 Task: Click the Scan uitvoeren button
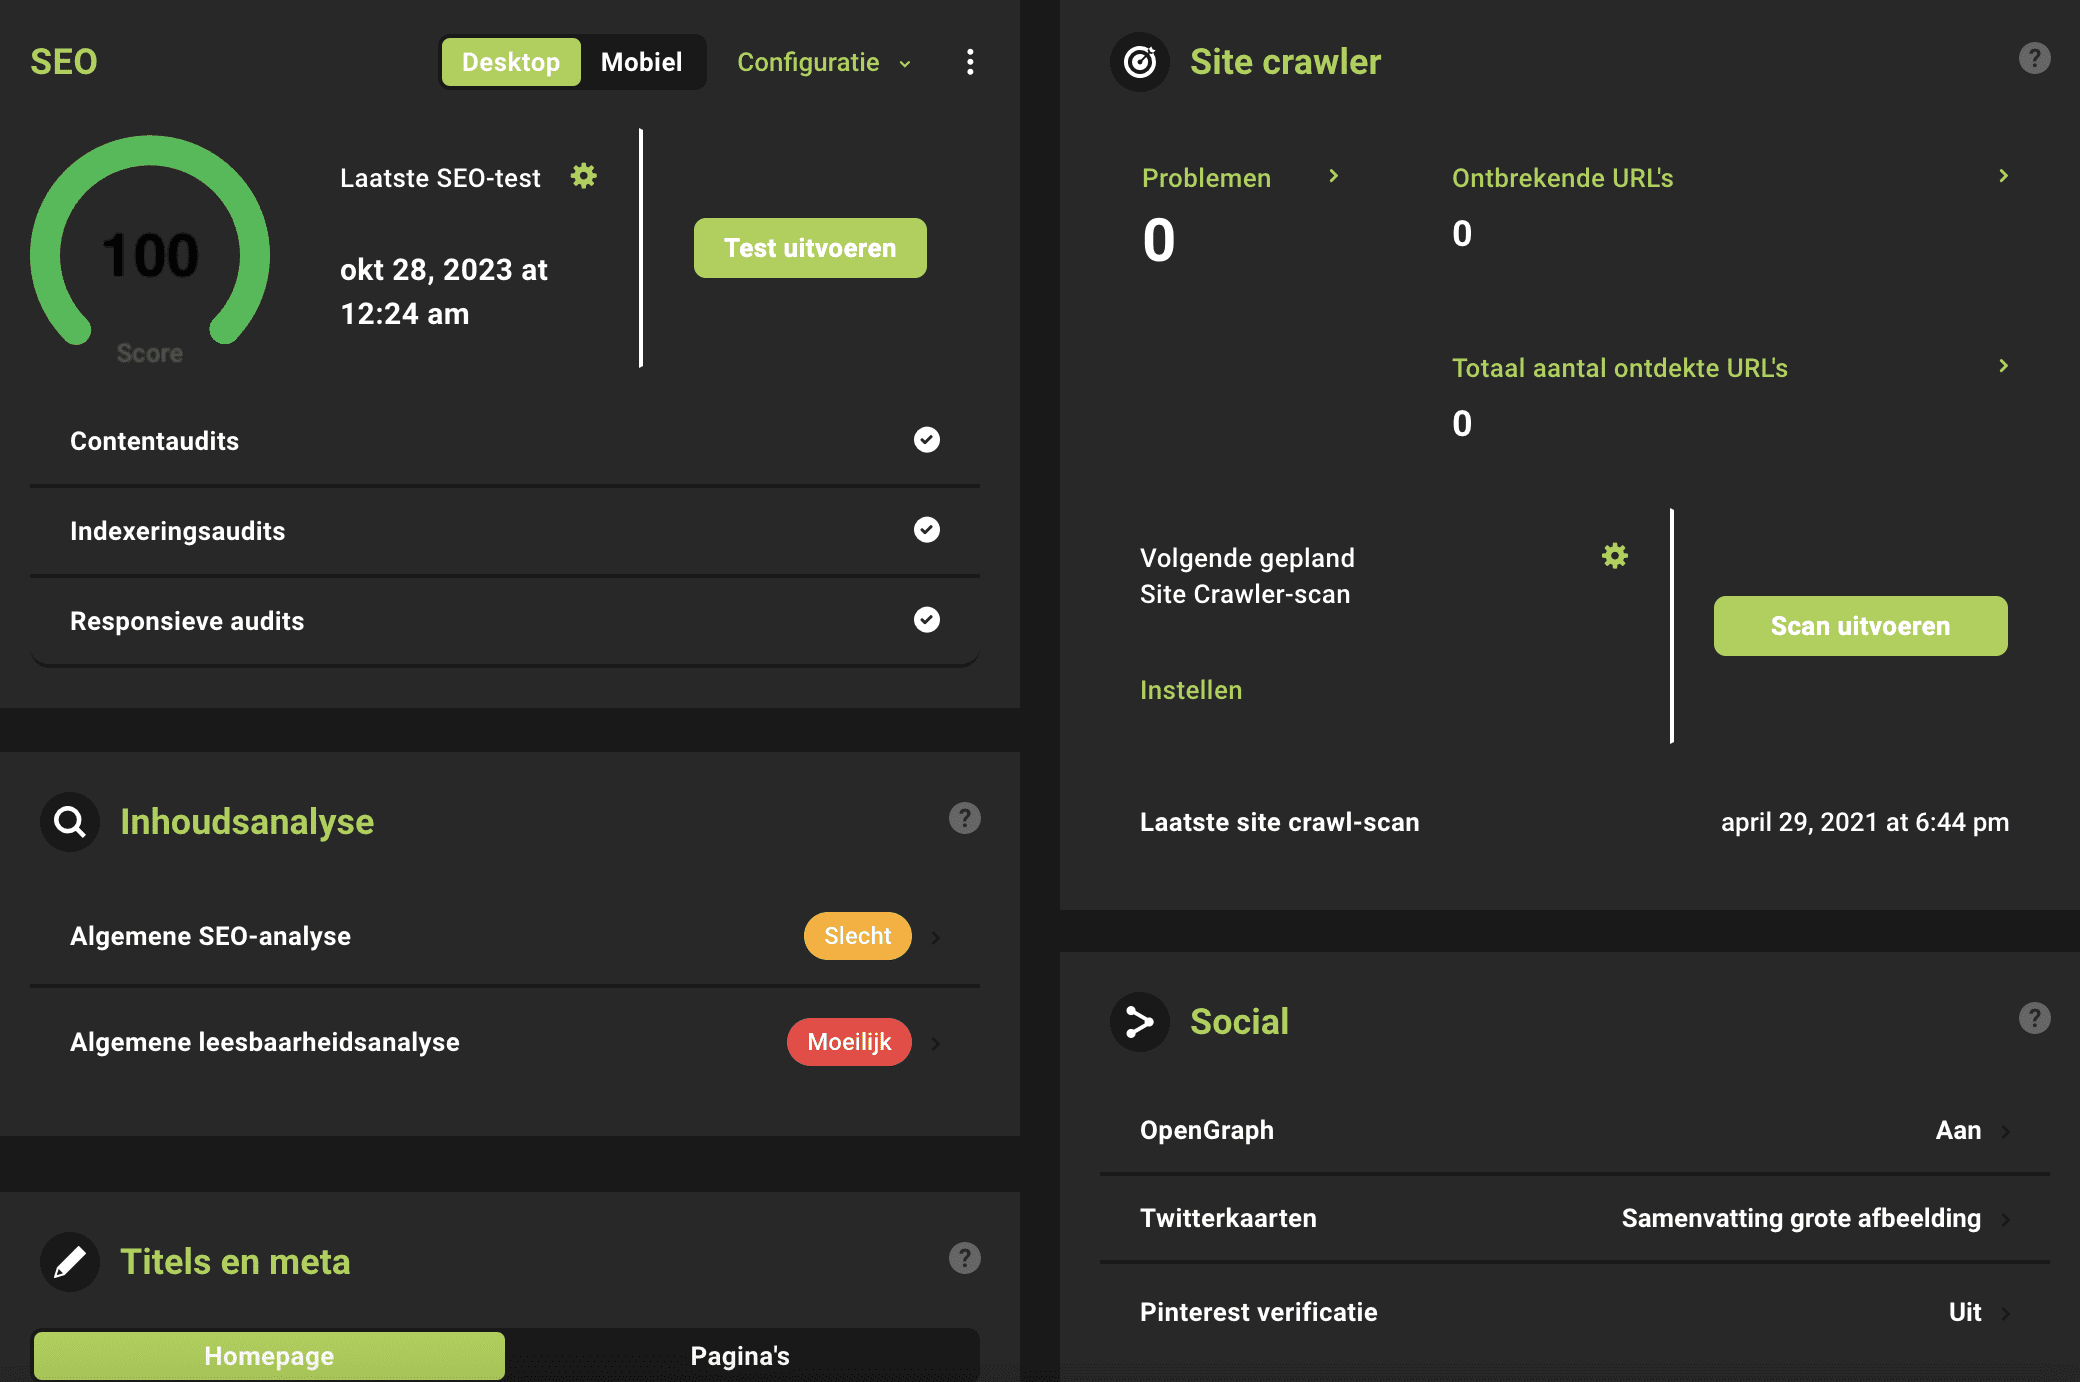click(x=1861, y=626)
